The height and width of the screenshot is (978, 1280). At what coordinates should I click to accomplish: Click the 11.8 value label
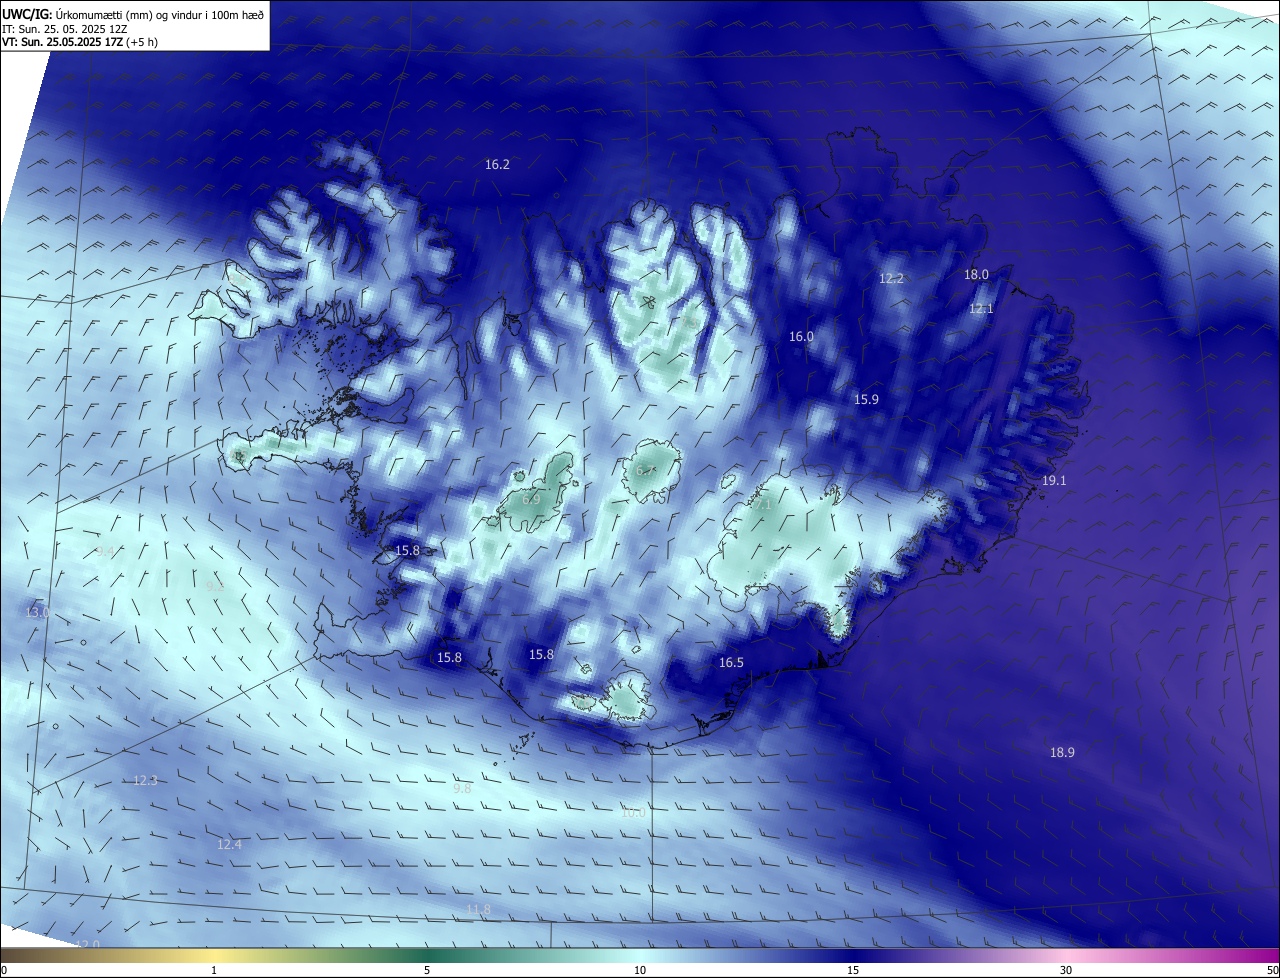click(x=478, y=910)
